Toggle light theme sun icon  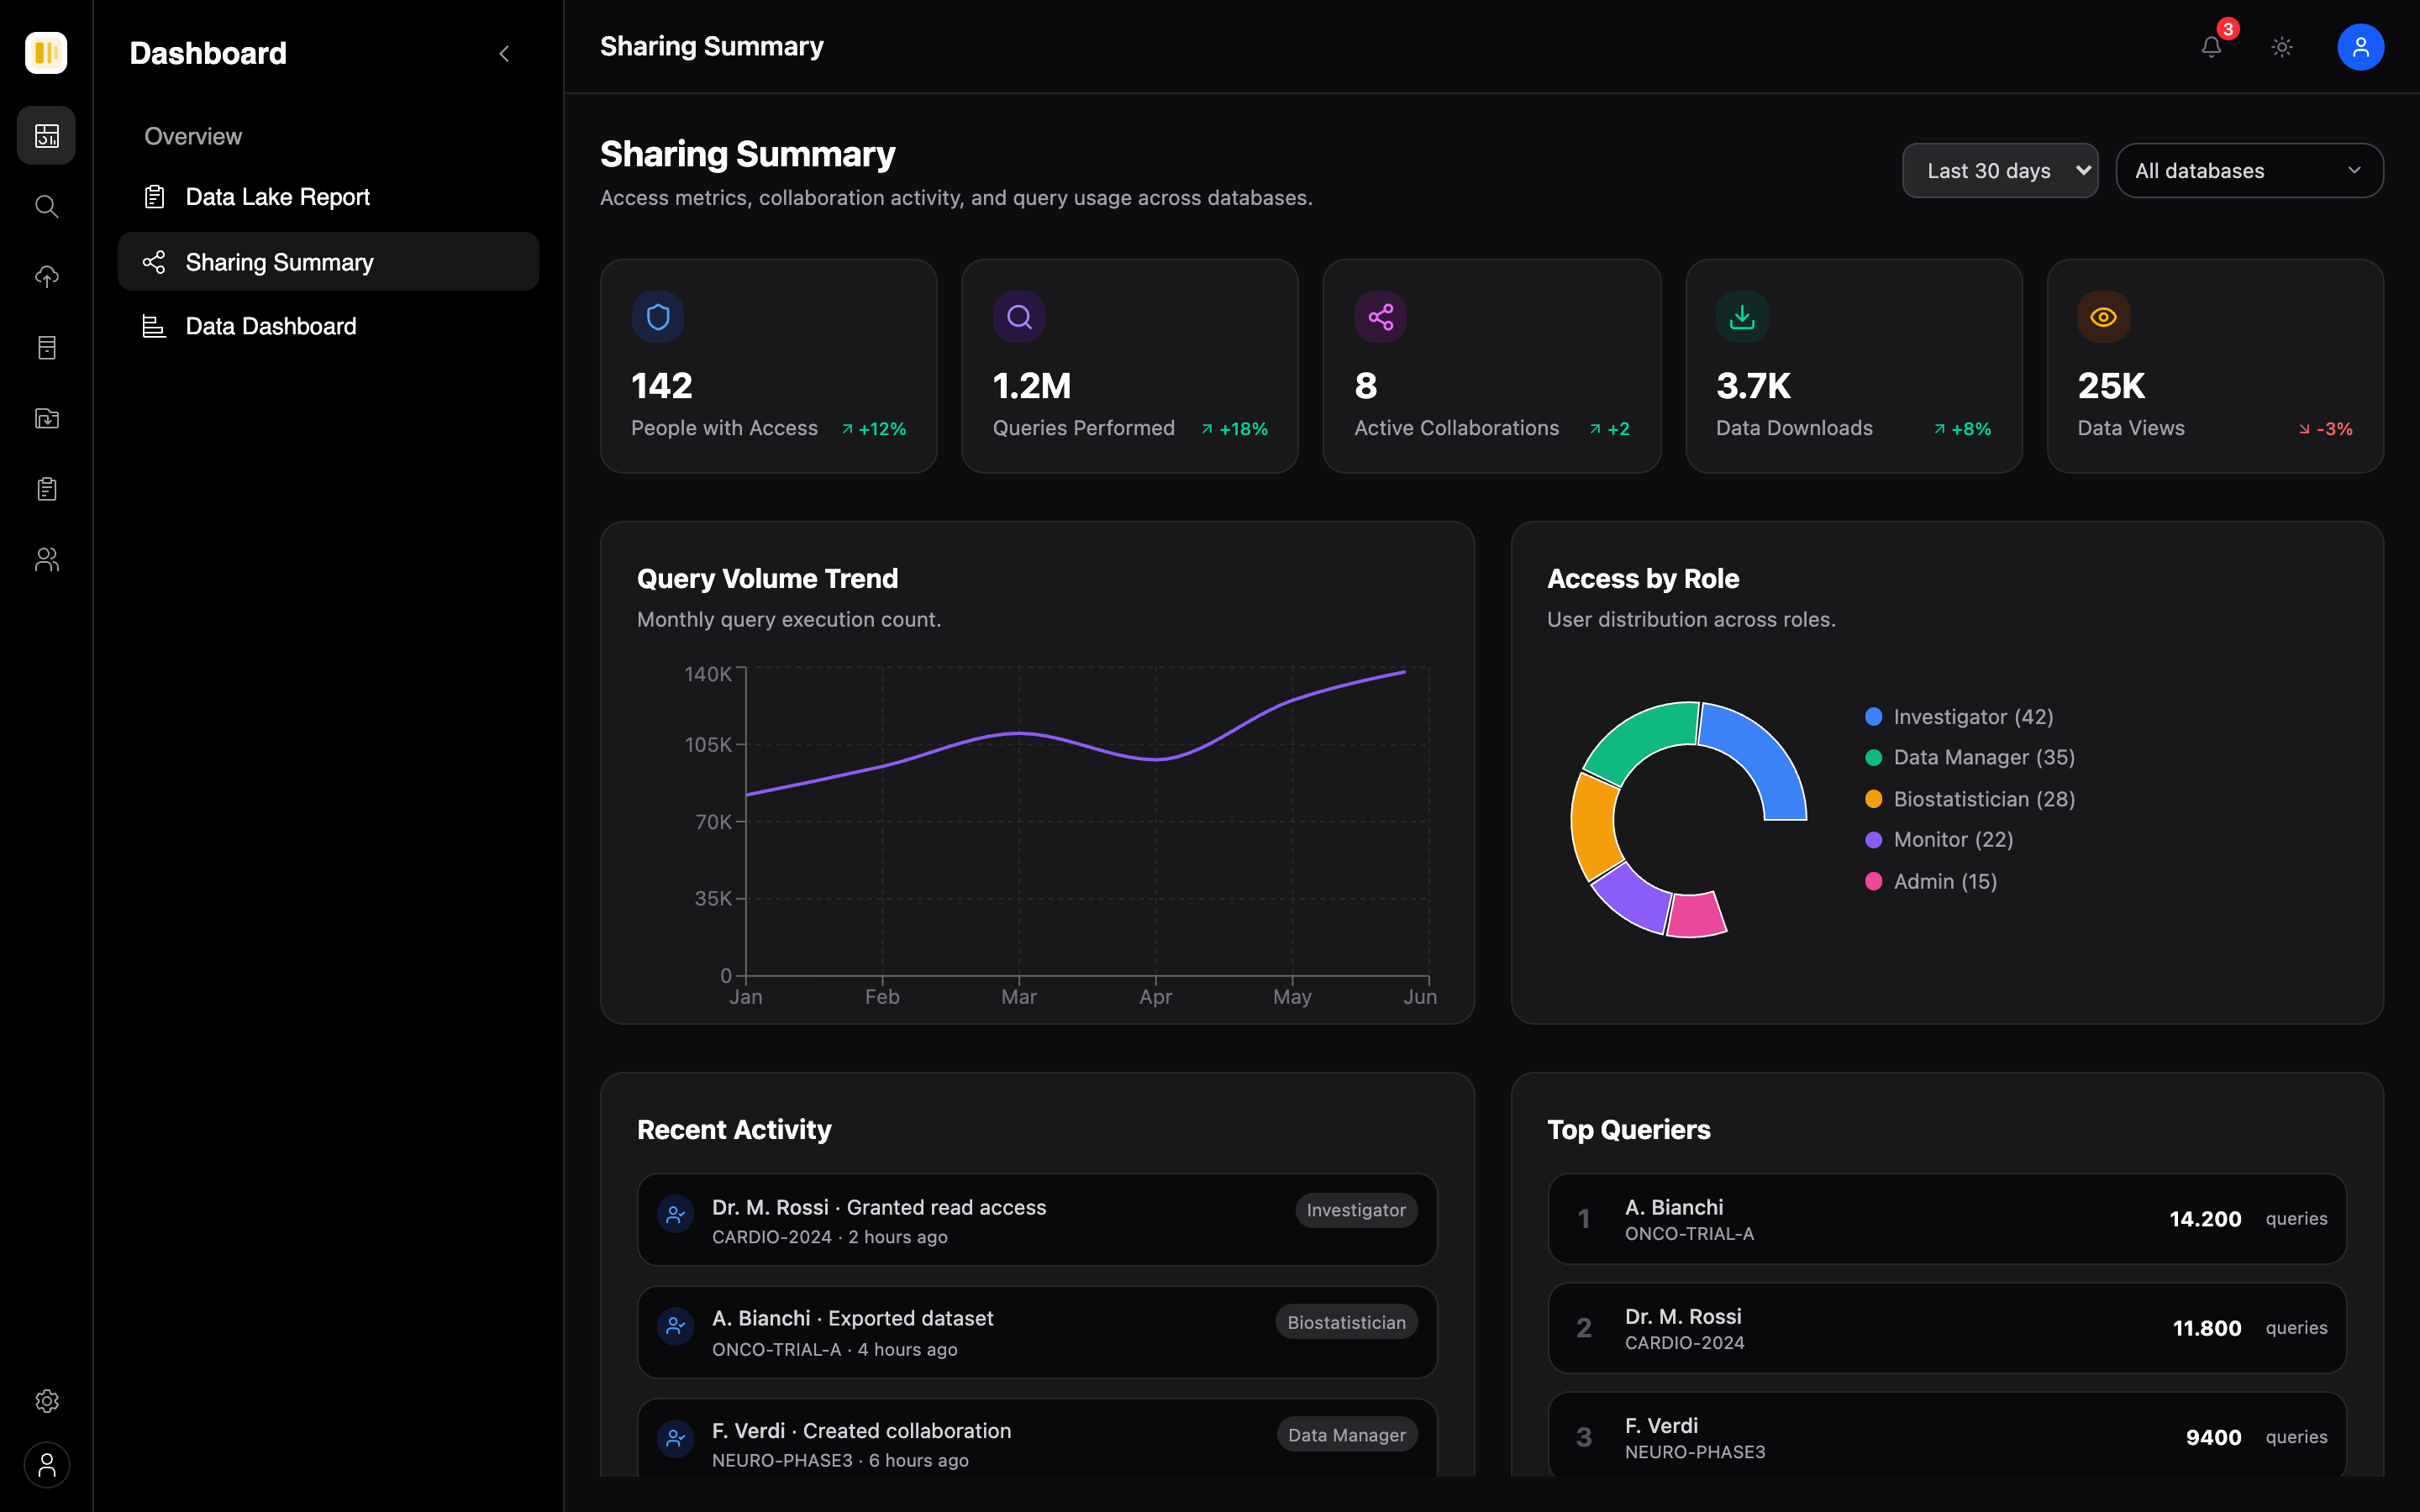point(2282,46)
